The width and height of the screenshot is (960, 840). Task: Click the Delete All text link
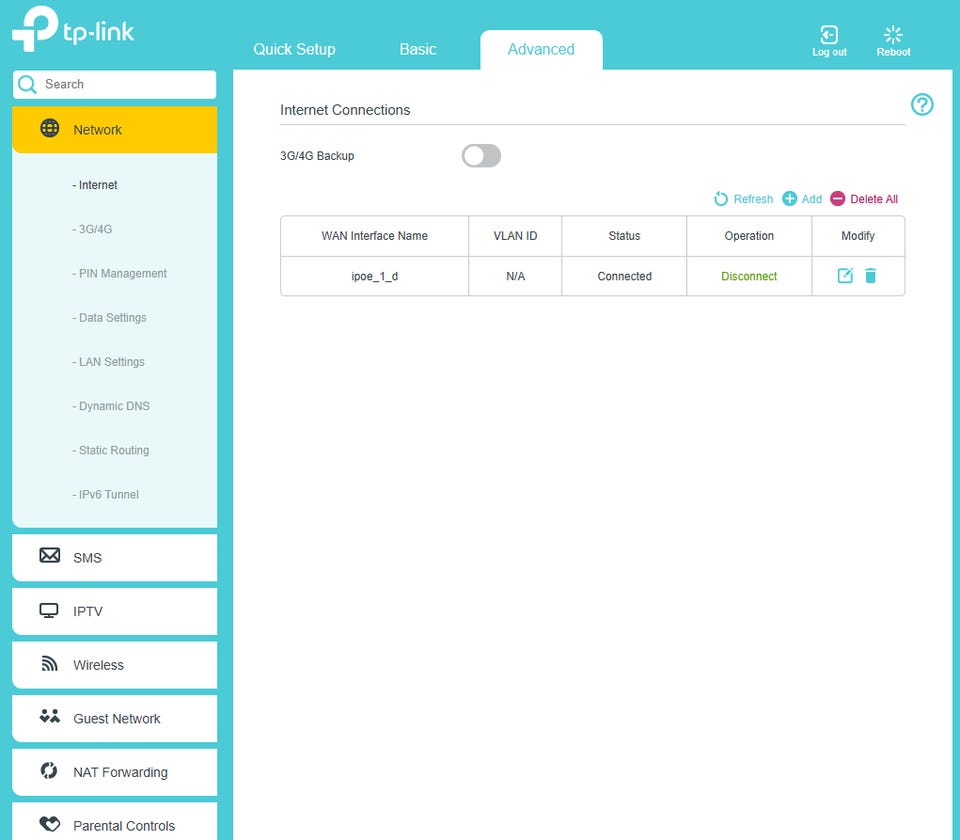coord(874,199)
